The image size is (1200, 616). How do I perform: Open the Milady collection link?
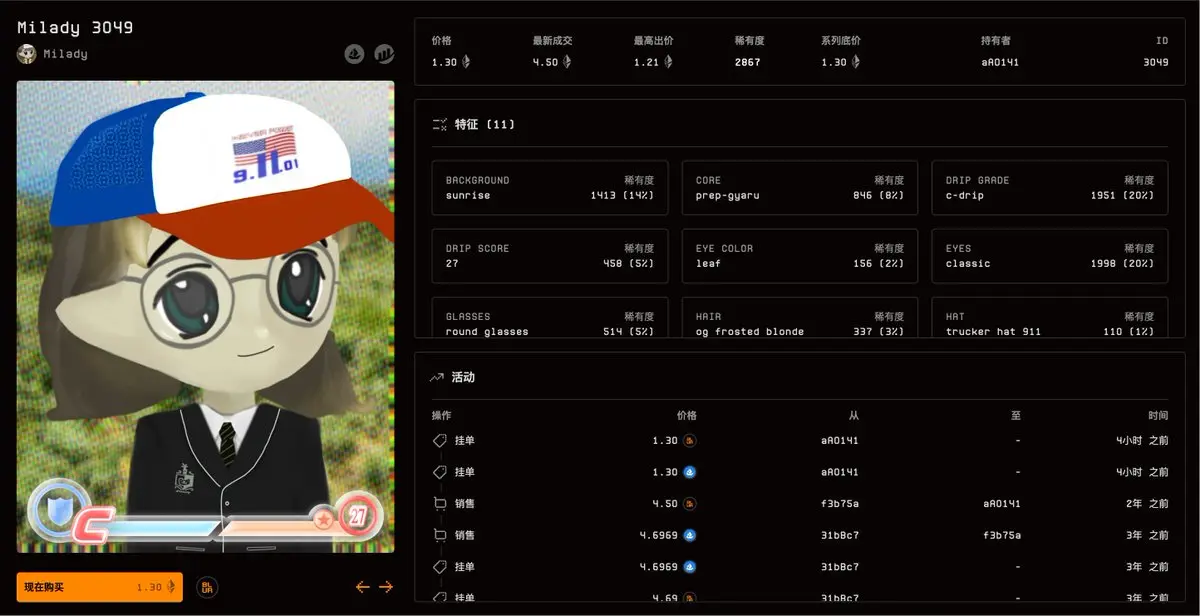[65, 54]
